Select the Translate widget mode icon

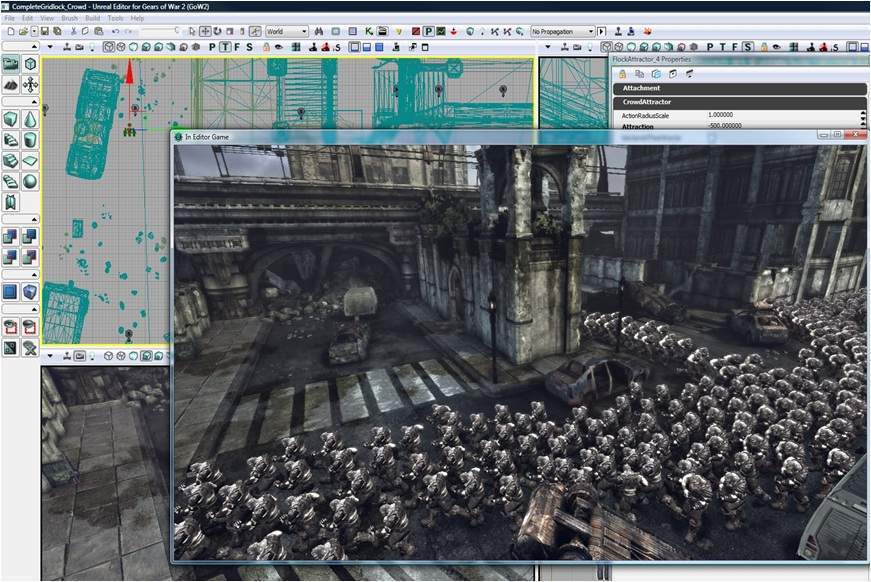pyautogui.click(x=206, y=32)
